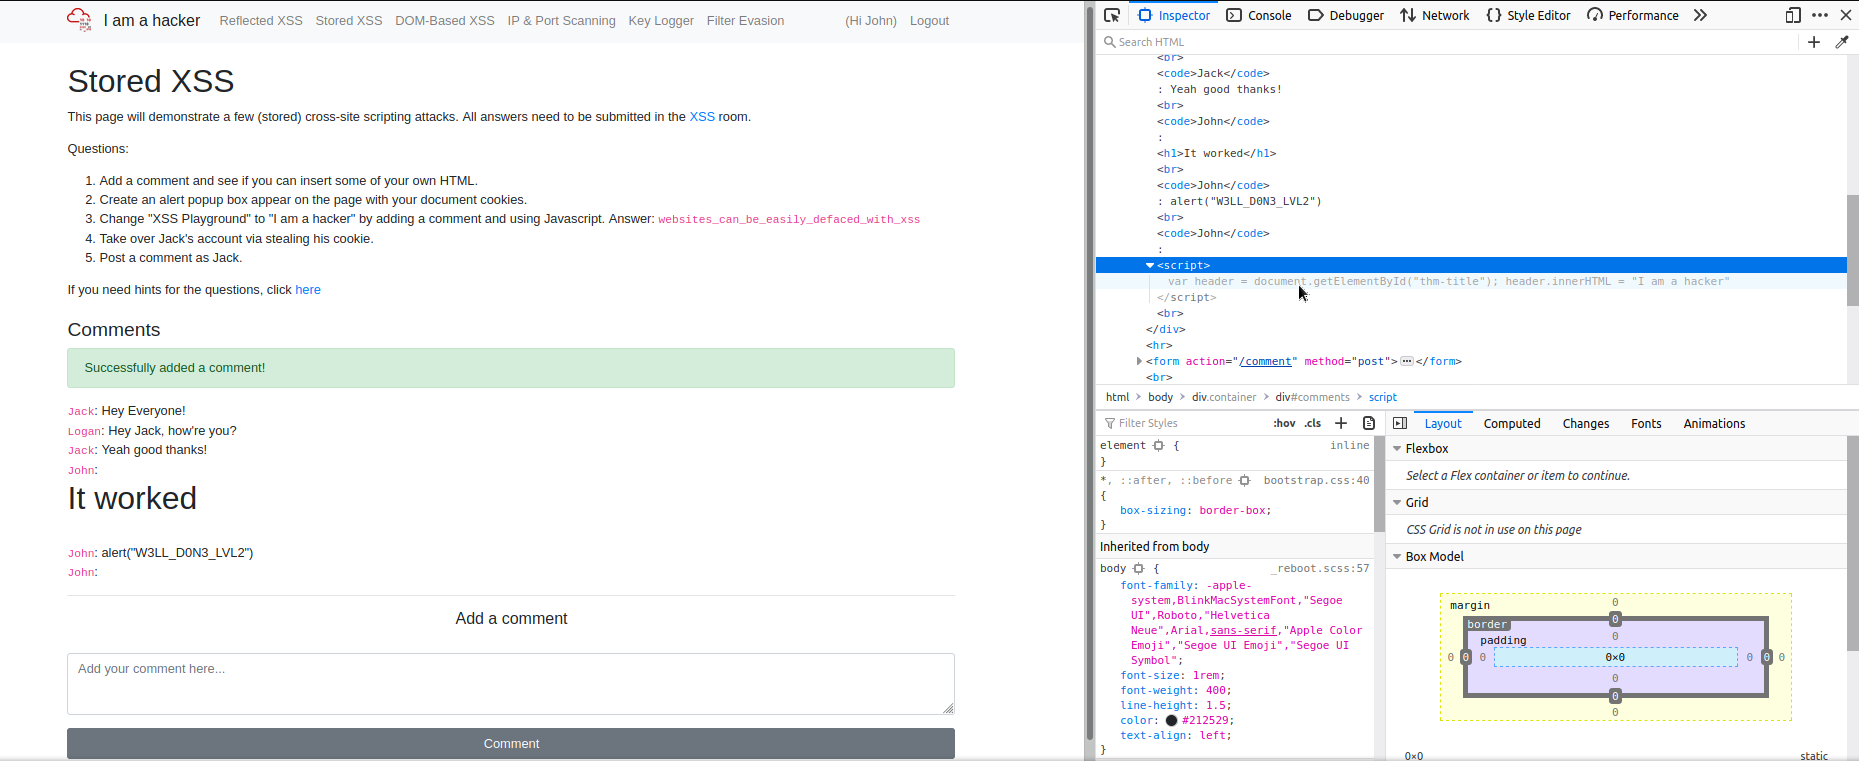Screen dimensions: 1859x761
Task: Select the html breadcrumb
Action: 1118,397
